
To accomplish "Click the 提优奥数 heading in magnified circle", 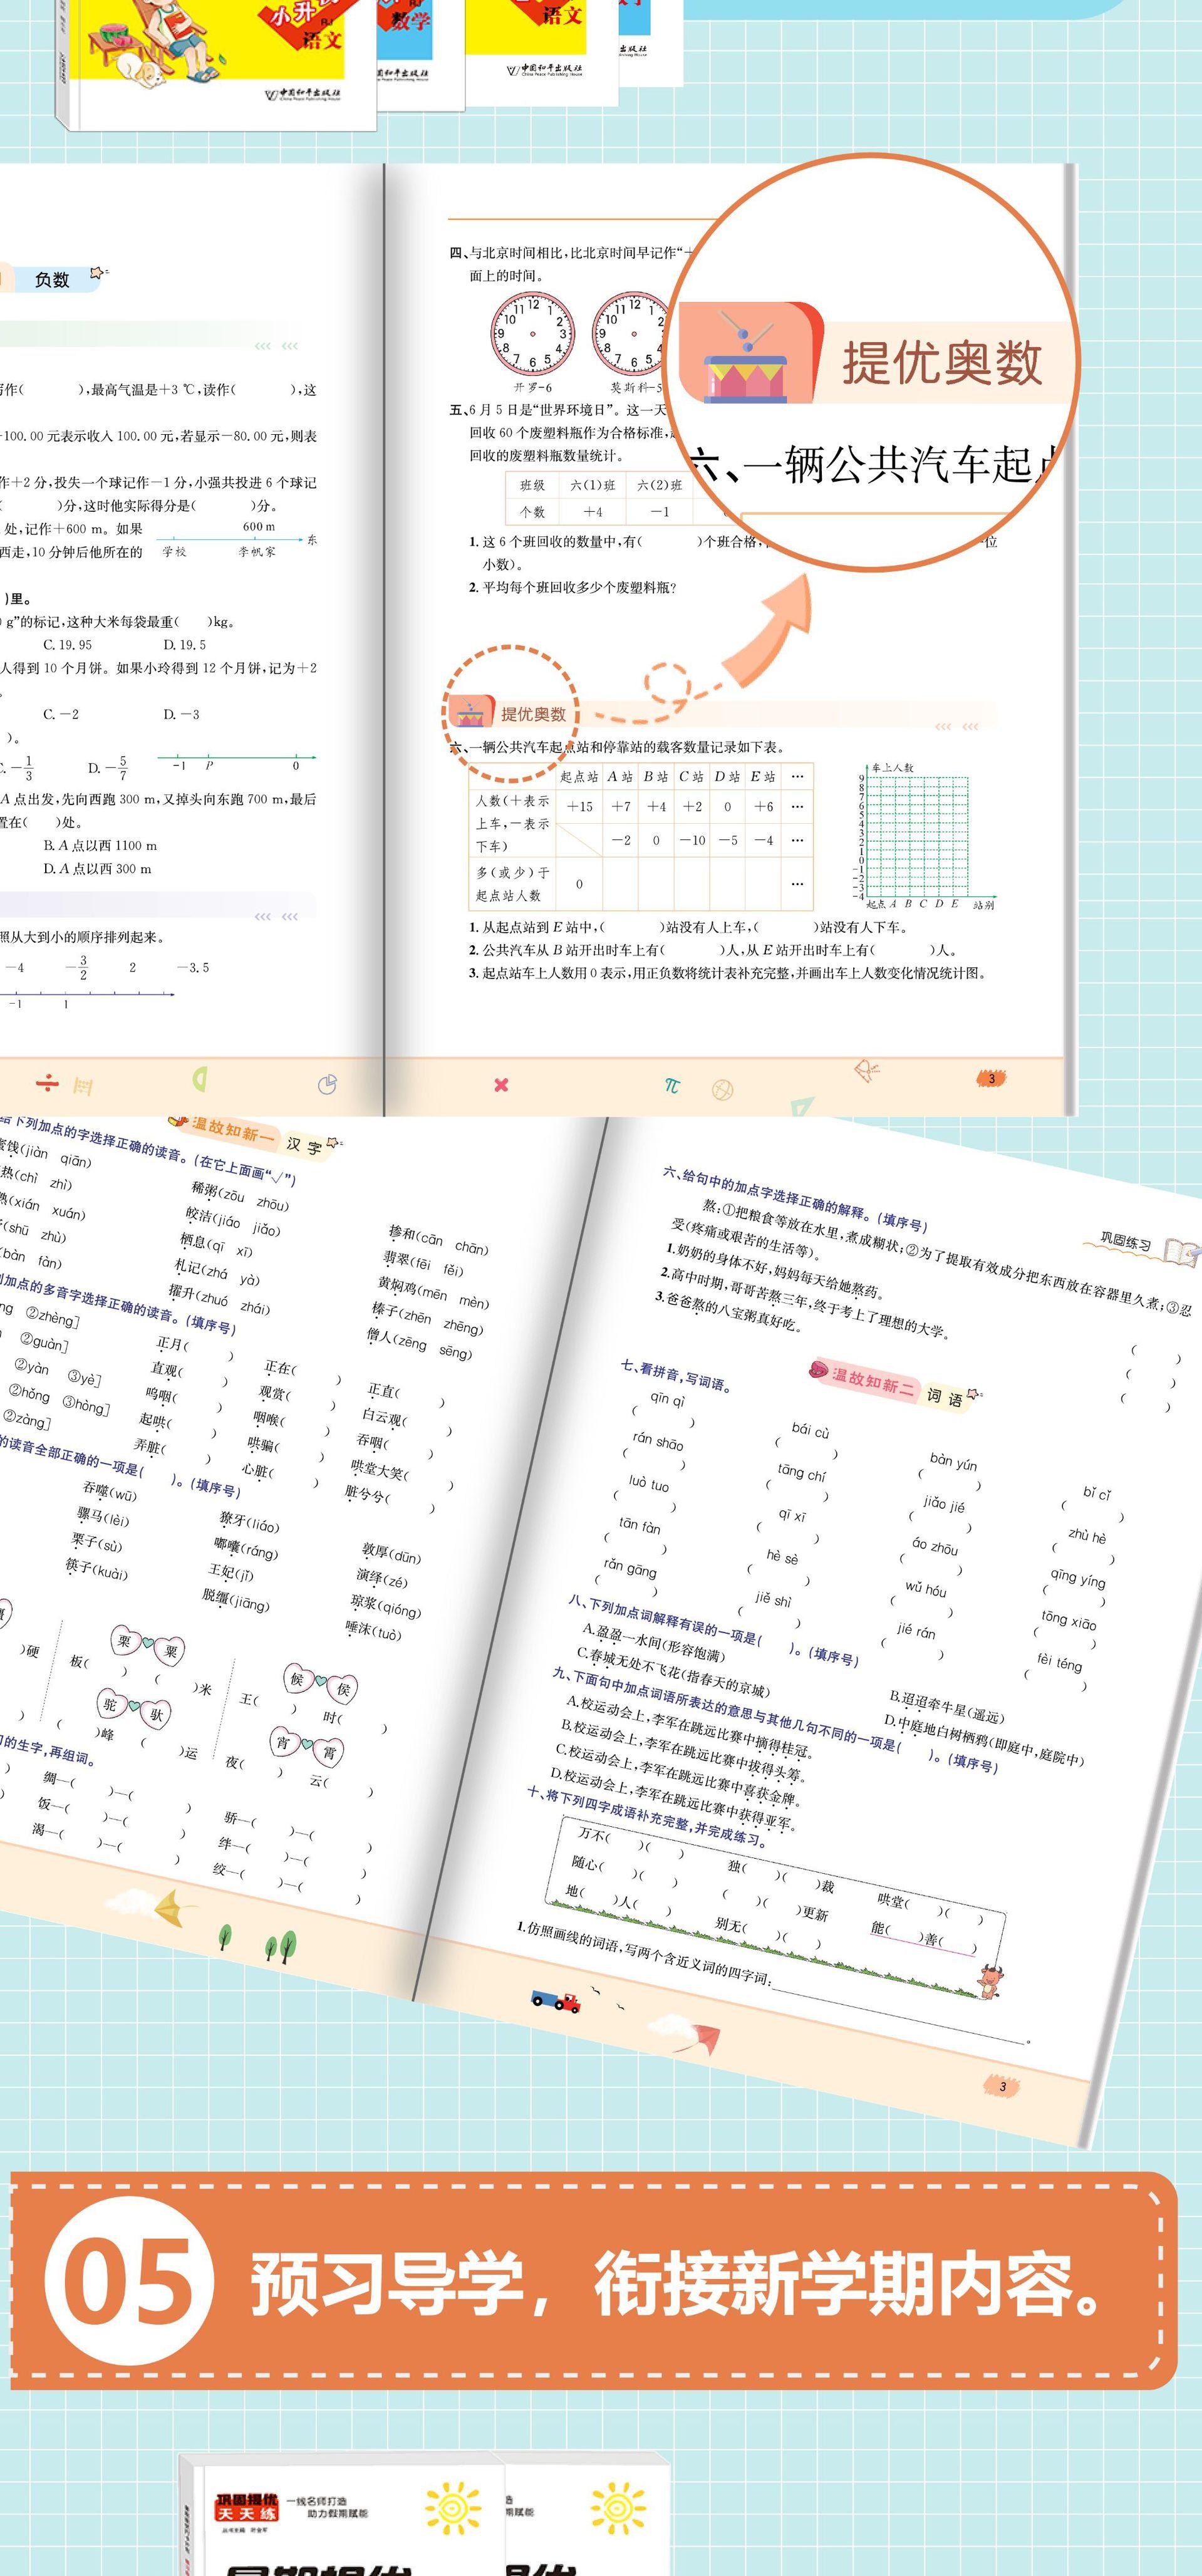I will pyautogui.click(x=941, y=363).
